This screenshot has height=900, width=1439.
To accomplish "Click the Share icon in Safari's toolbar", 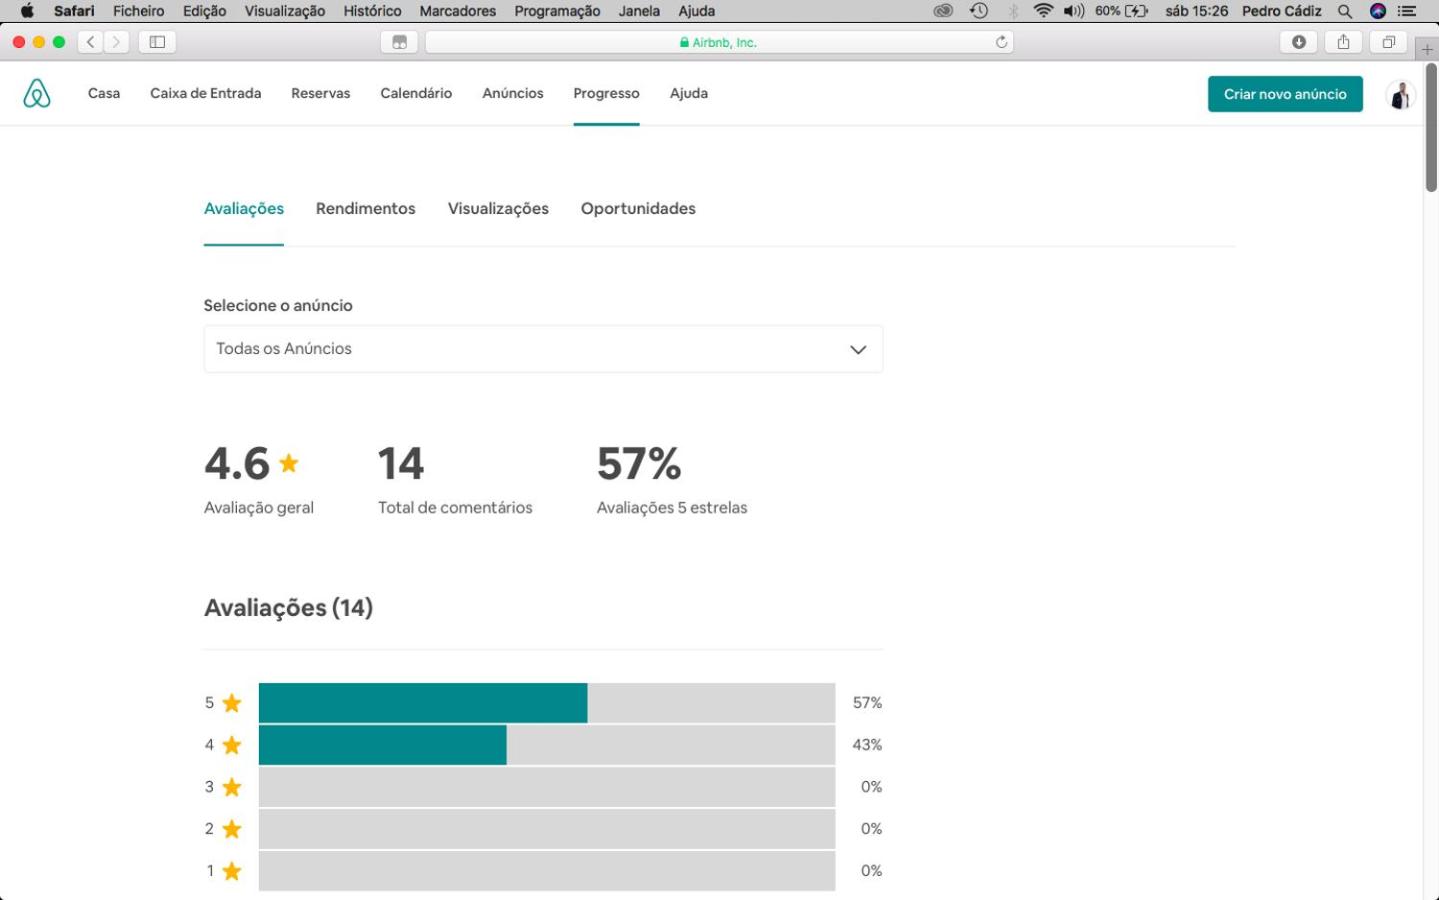I will [1343, 42].
